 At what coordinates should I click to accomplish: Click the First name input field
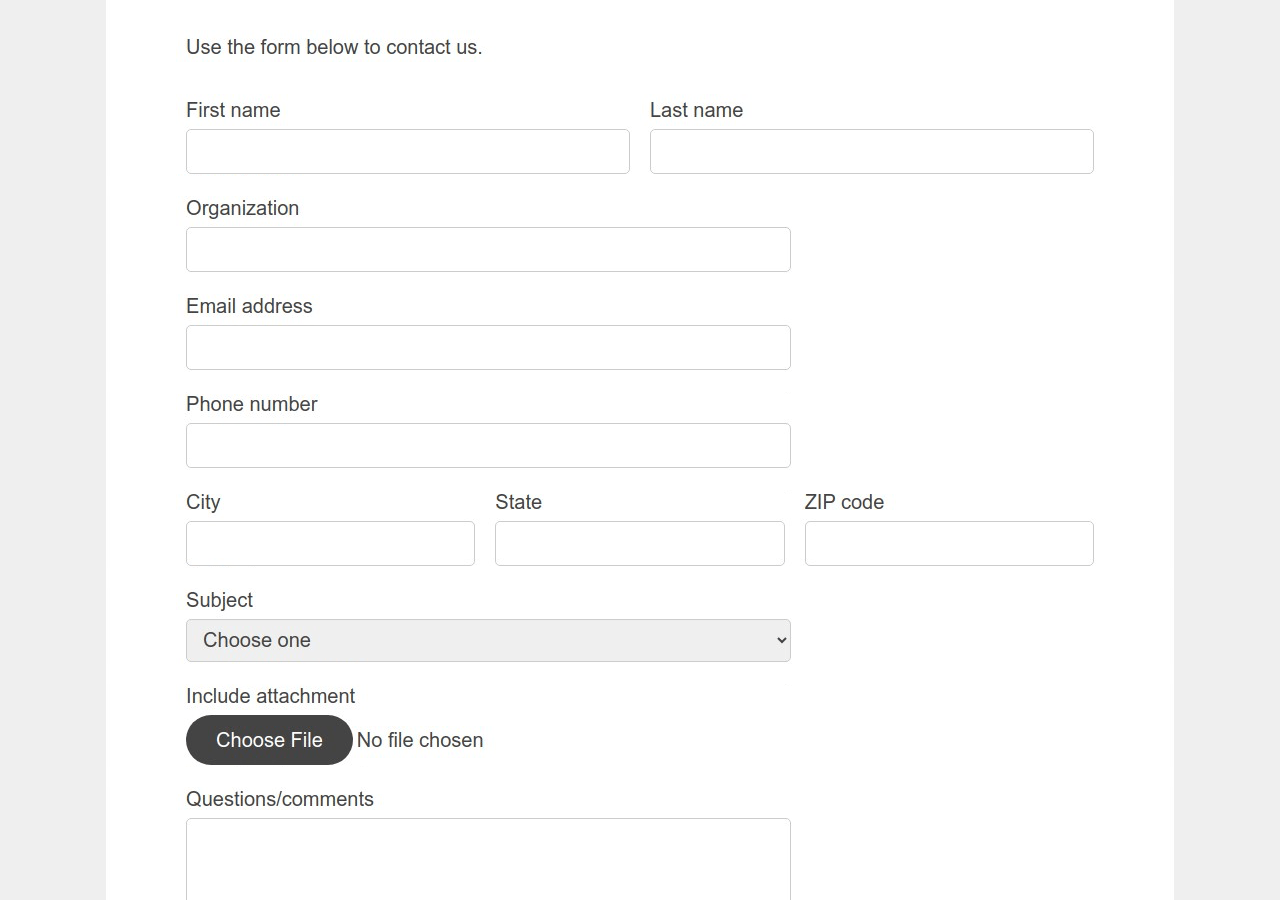407,151
